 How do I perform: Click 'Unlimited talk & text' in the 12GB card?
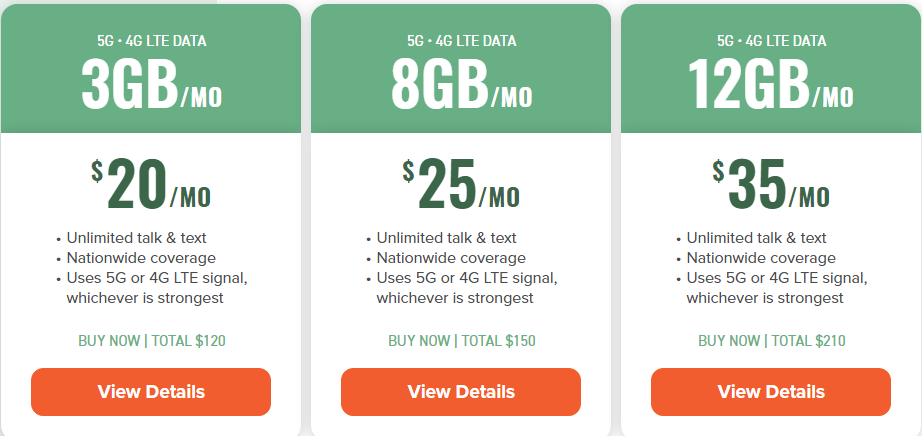(x=757, y=238)
